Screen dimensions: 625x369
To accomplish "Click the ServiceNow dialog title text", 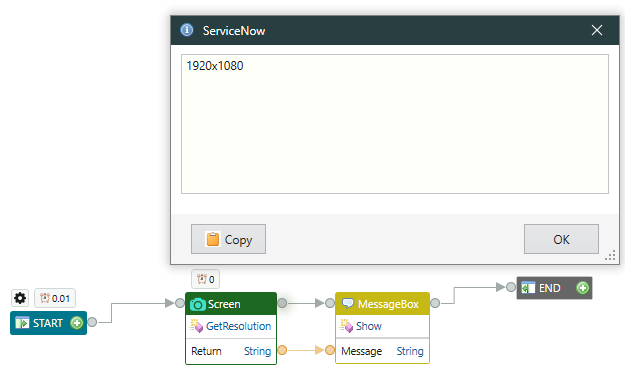I will click(234, 31).
